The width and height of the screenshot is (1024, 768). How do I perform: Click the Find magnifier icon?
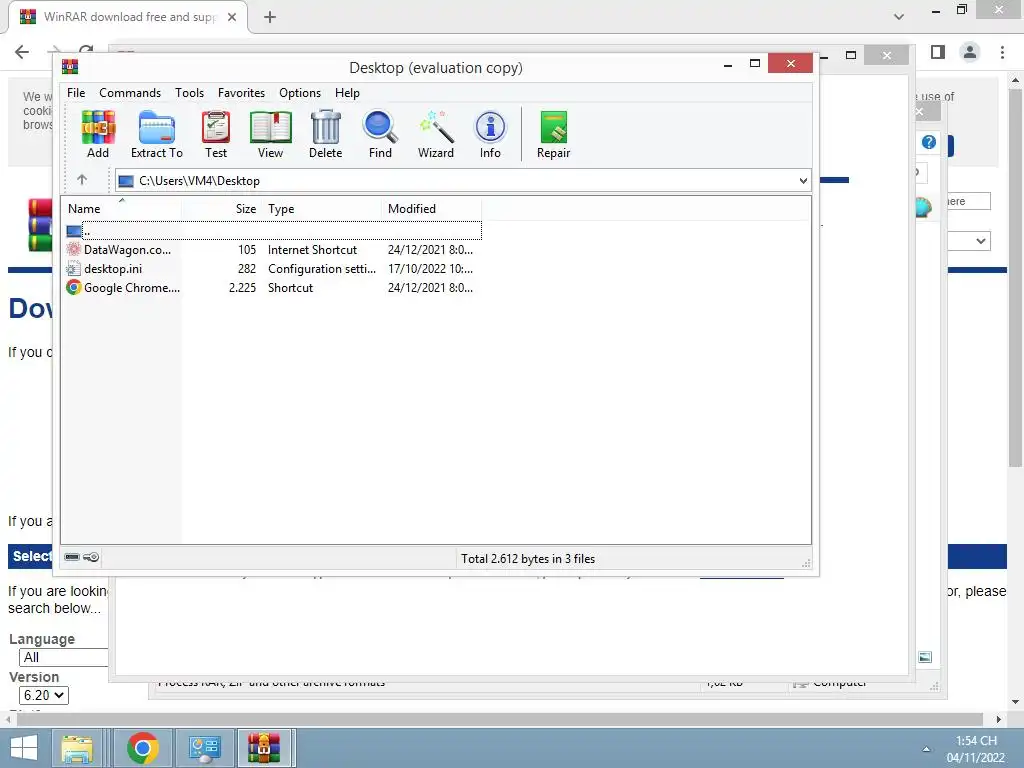380,135
